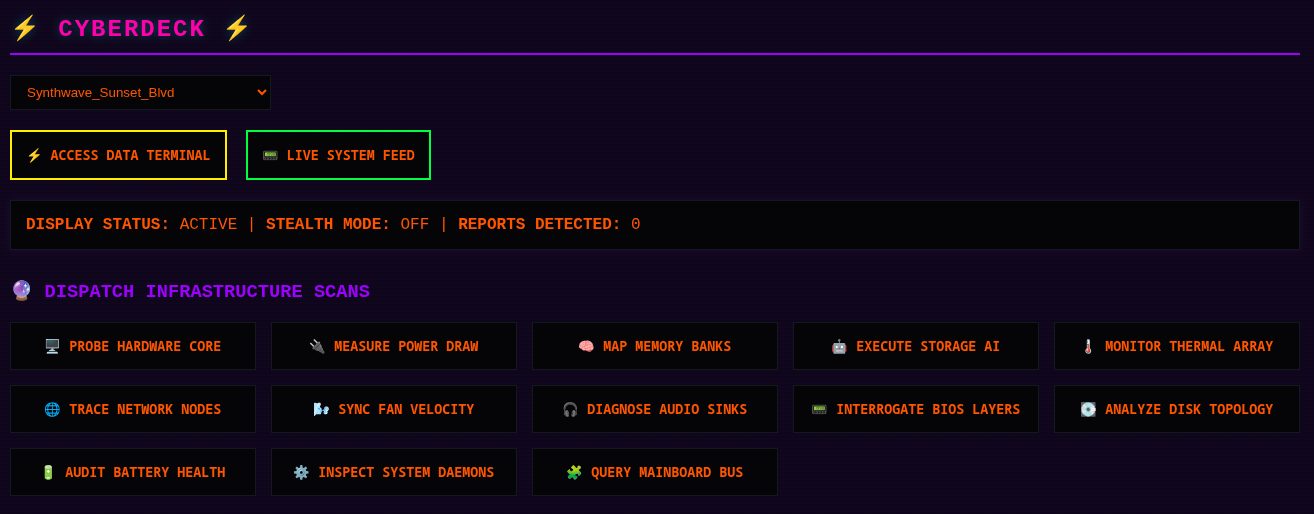Click the pager icon on Live System Feed
This screenshot has height=514, width=1314.
pos(270,155)
